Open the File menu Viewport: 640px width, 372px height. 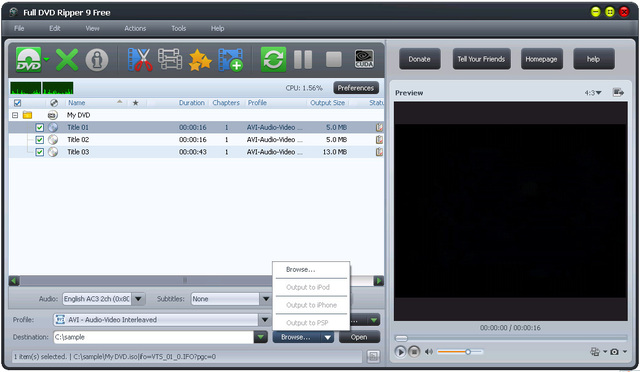(19, 28)
